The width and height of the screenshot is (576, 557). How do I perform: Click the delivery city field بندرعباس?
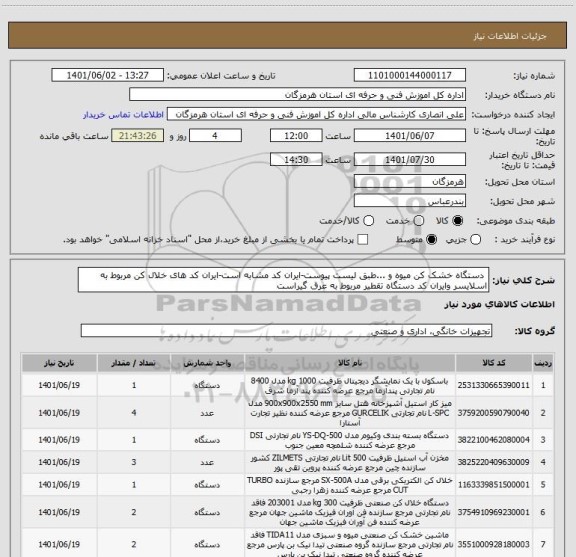[410, 201]
